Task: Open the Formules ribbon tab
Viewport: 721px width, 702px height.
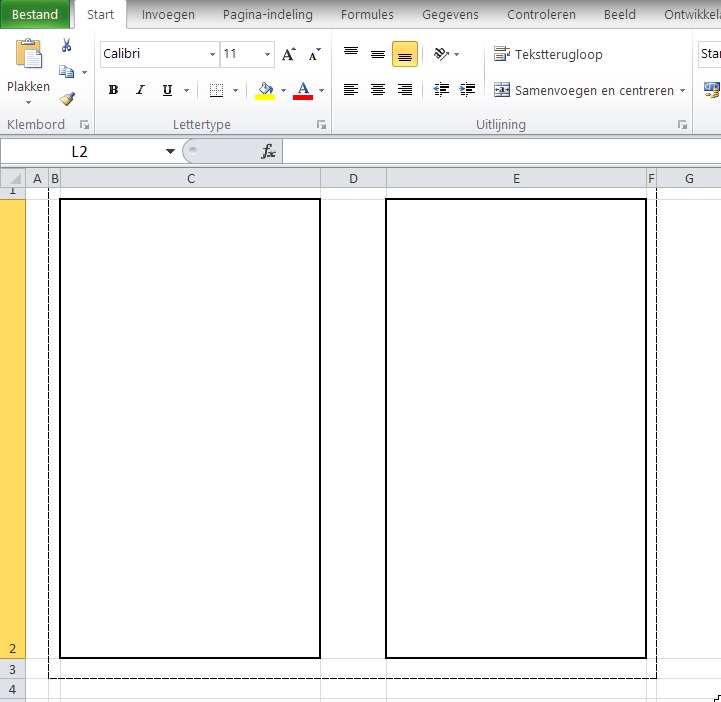Action: 367,15
